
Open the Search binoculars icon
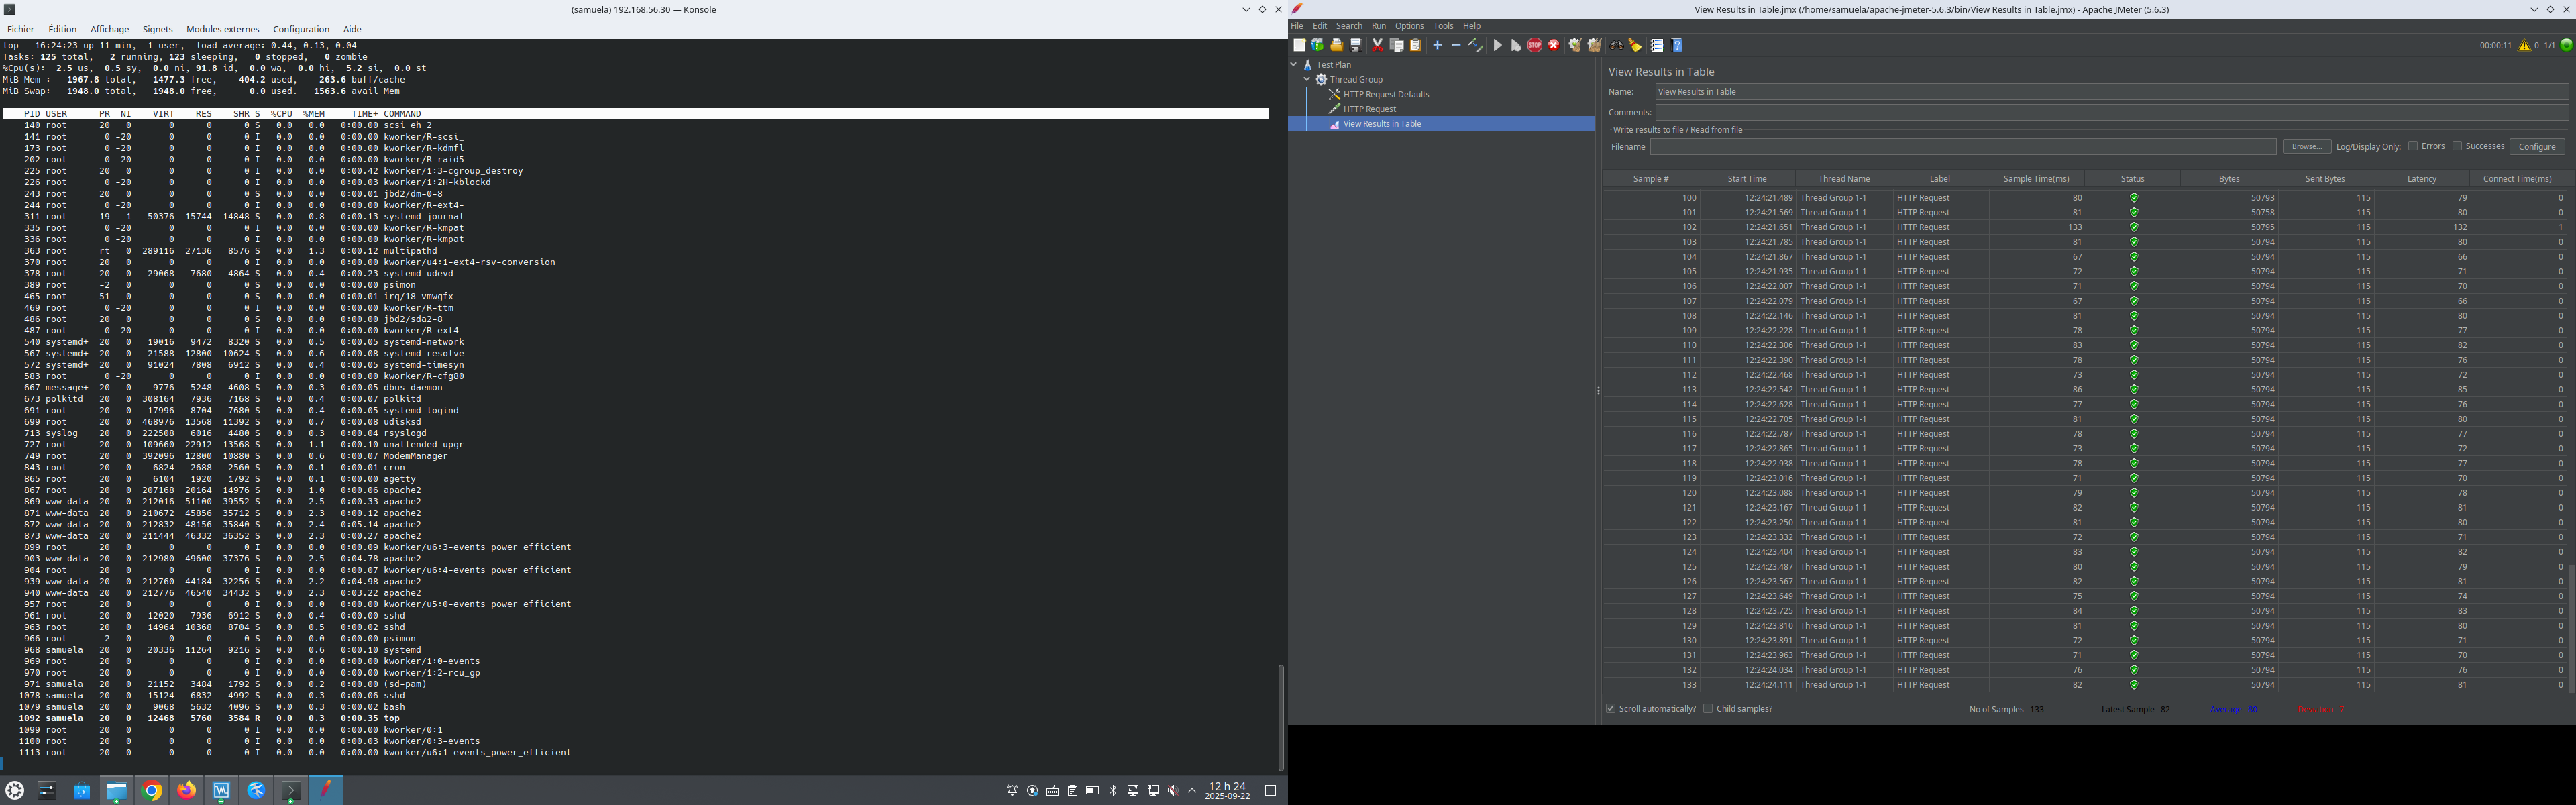tap(1616, 45)
